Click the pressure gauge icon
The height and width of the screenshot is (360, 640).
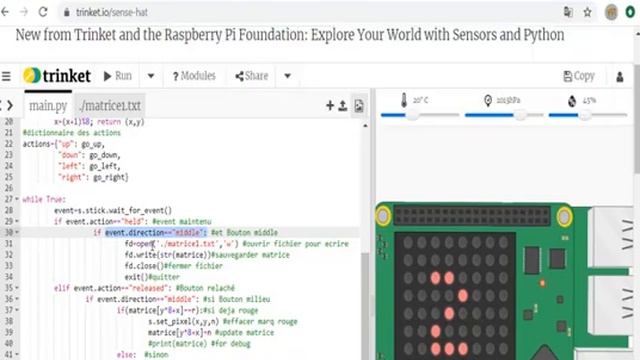point(488,100)
